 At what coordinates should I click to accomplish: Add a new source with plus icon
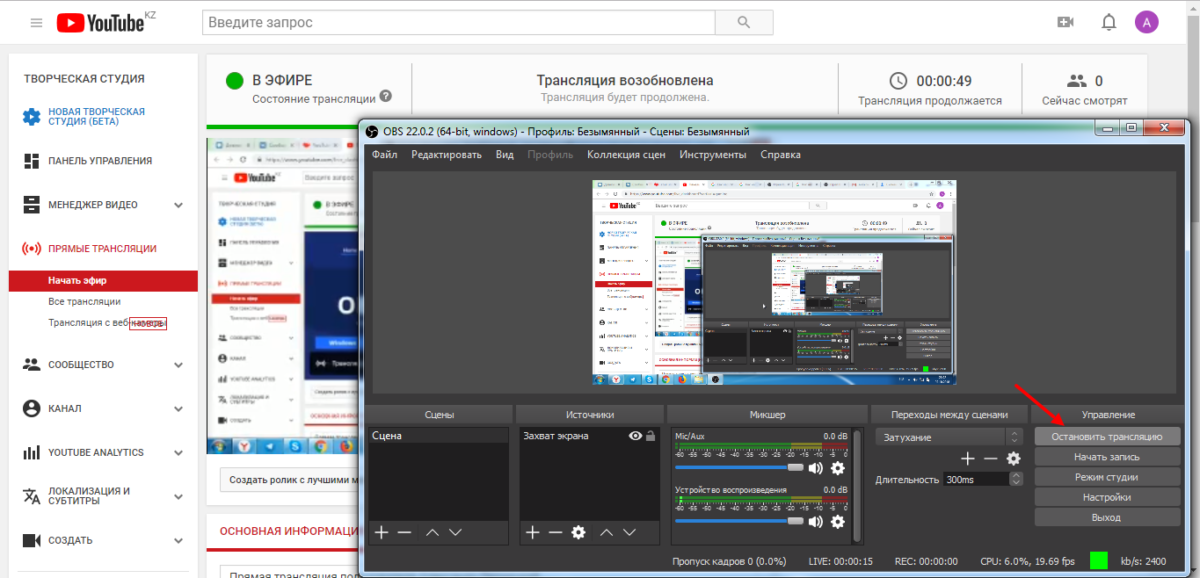pyautogui.click(x=533, y=533)
